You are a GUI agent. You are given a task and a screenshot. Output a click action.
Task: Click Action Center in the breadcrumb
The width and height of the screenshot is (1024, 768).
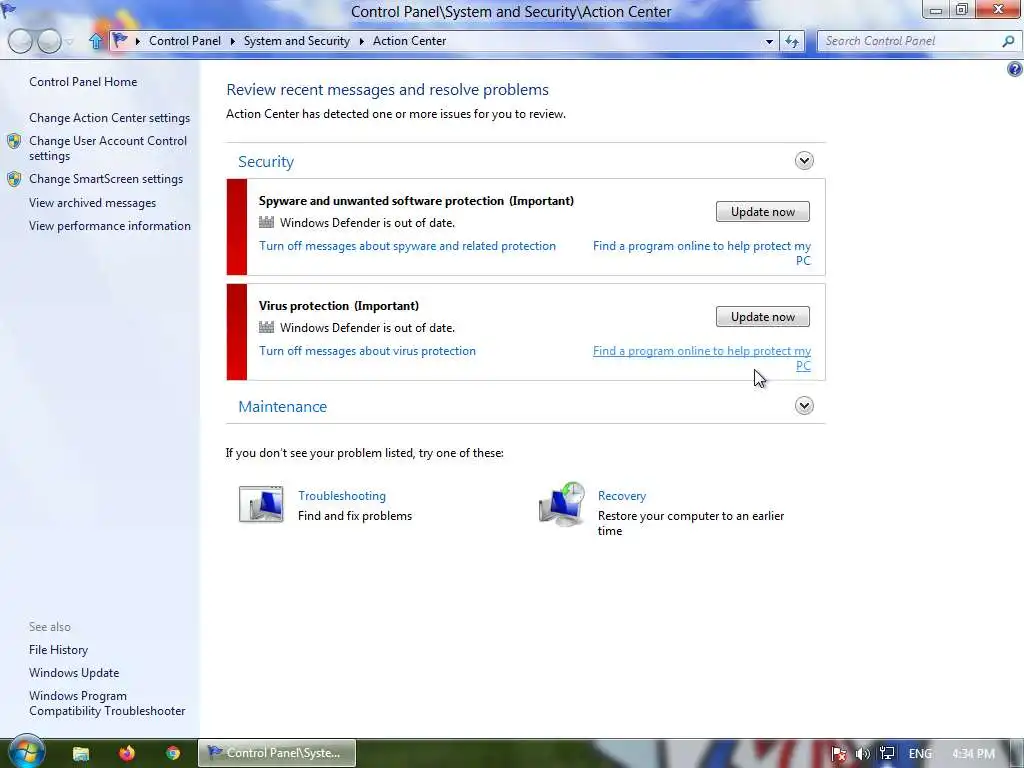(409, 40)
